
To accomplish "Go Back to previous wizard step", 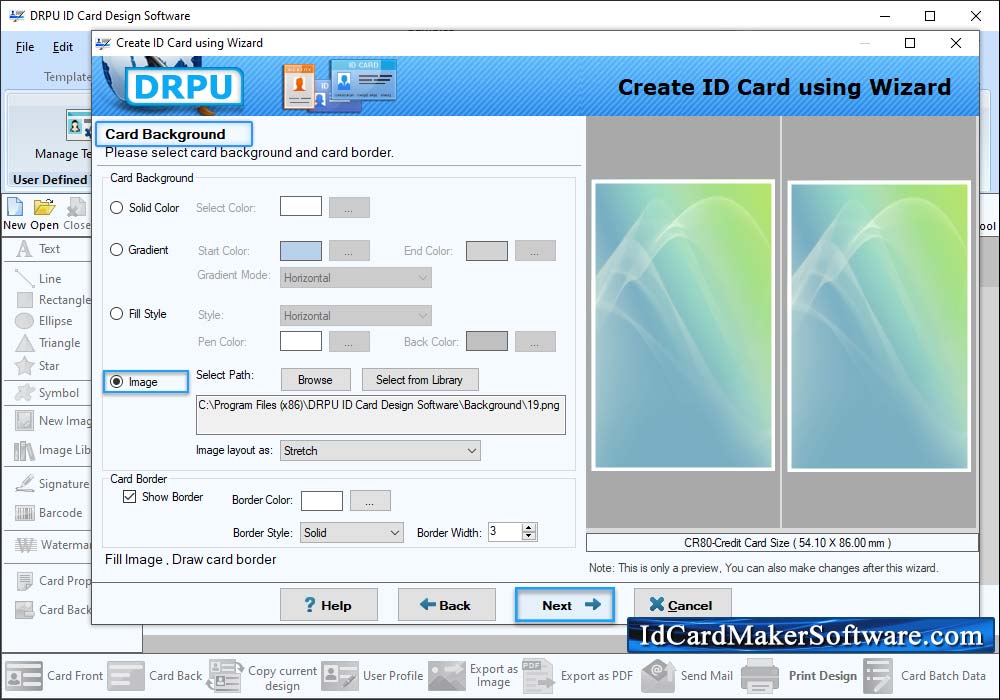I will point(446,605).
